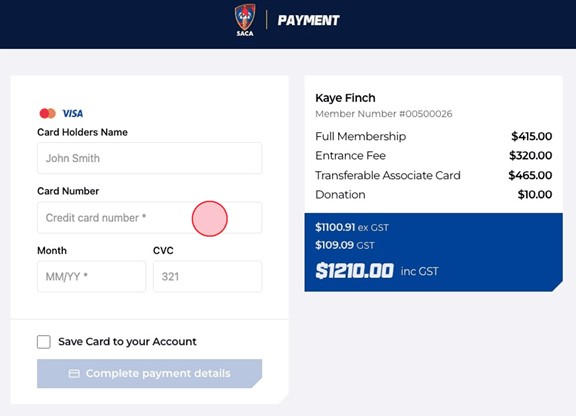Click the Mastercard logo icon
576x416 pixels.
pyautogui.click(x=47, y=113)
